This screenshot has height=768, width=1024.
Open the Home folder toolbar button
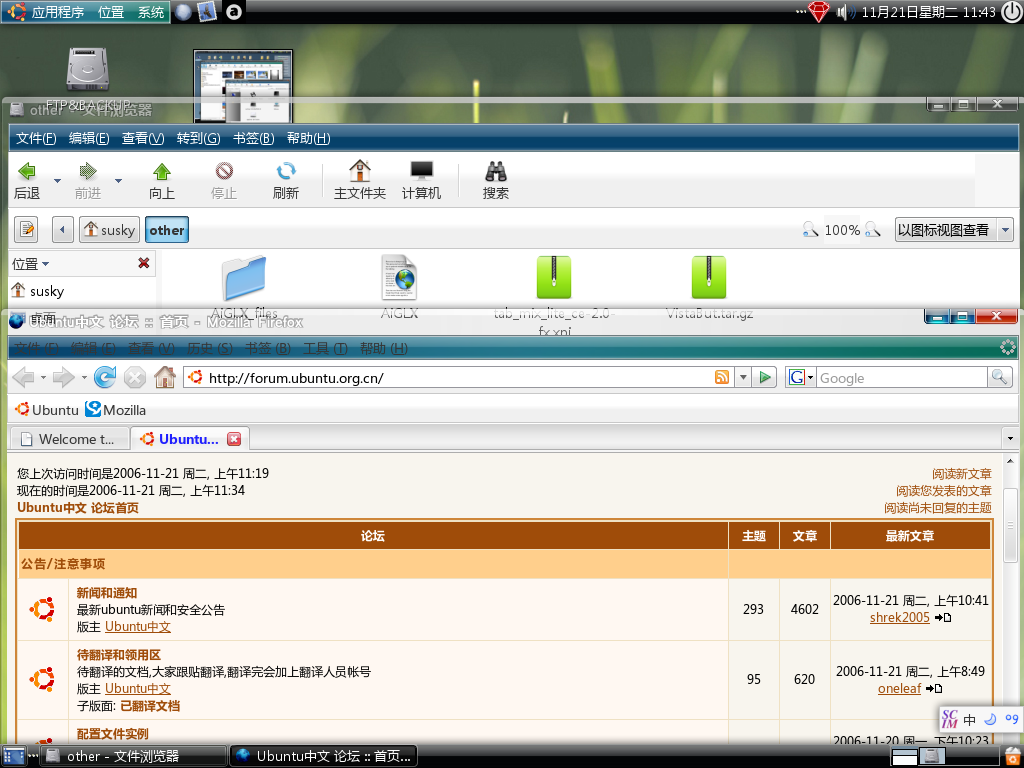(x=360, y=171)
